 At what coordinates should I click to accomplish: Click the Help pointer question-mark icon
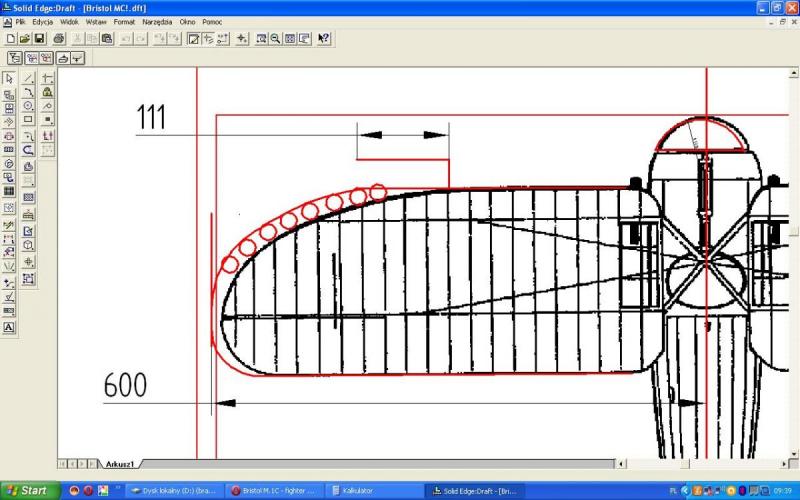click(324, 38)
